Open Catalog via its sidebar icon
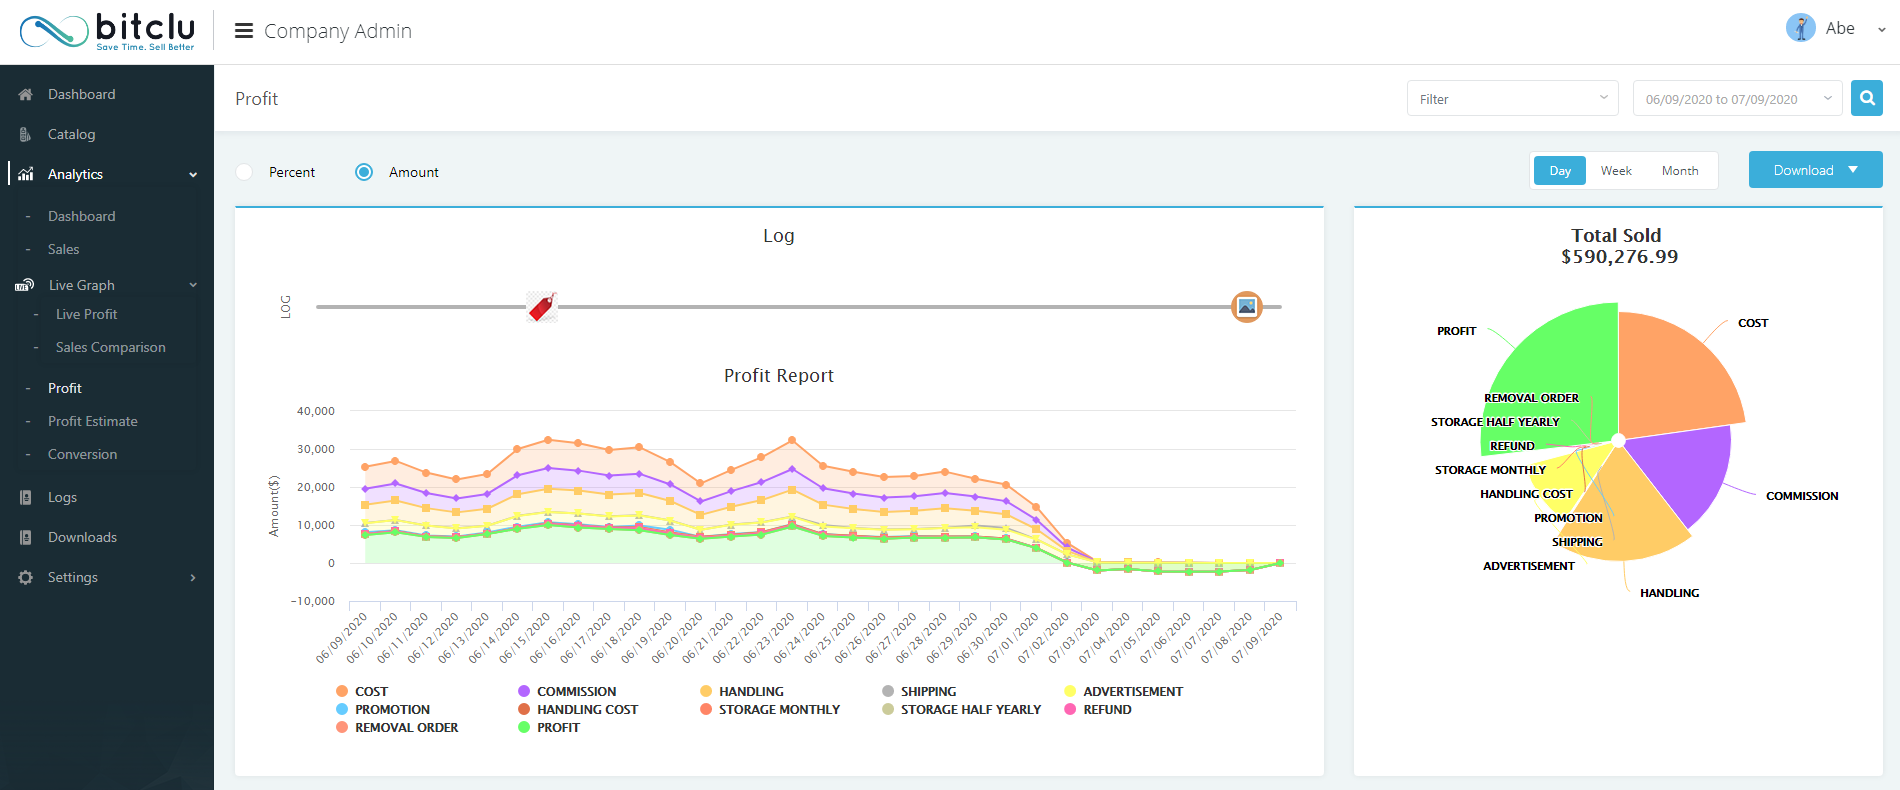1900x790 pixels. click(x=26, y=134)
